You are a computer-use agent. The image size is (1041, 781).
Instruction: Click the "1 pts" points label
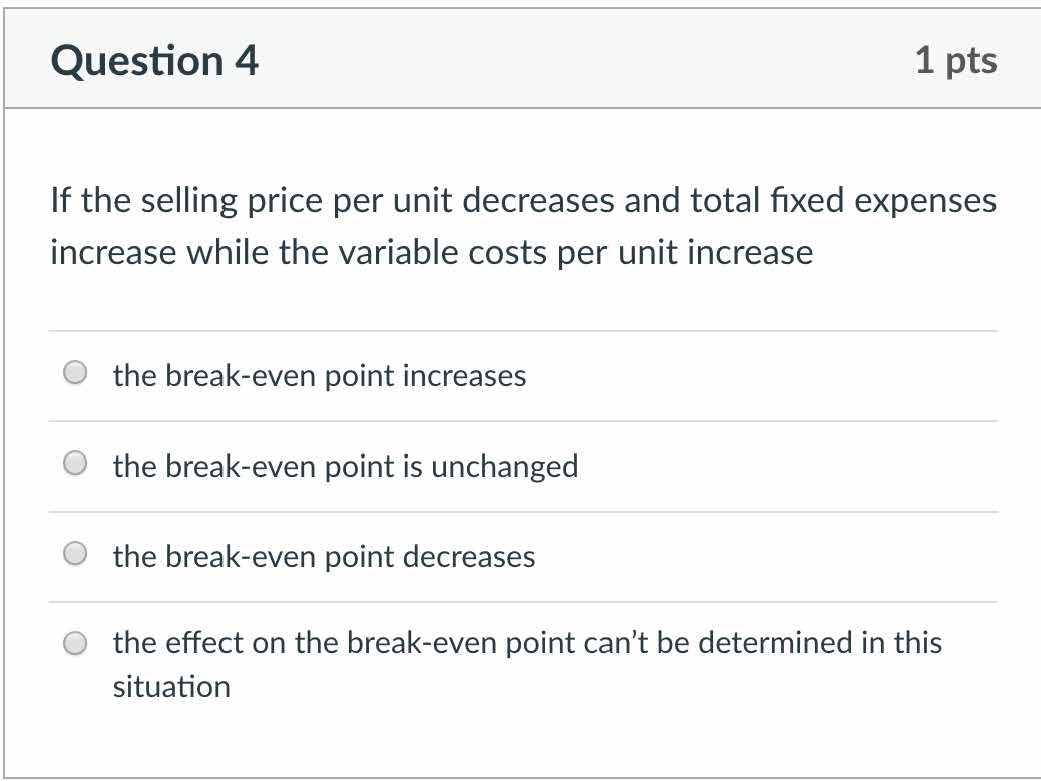(x=955, y=61)
